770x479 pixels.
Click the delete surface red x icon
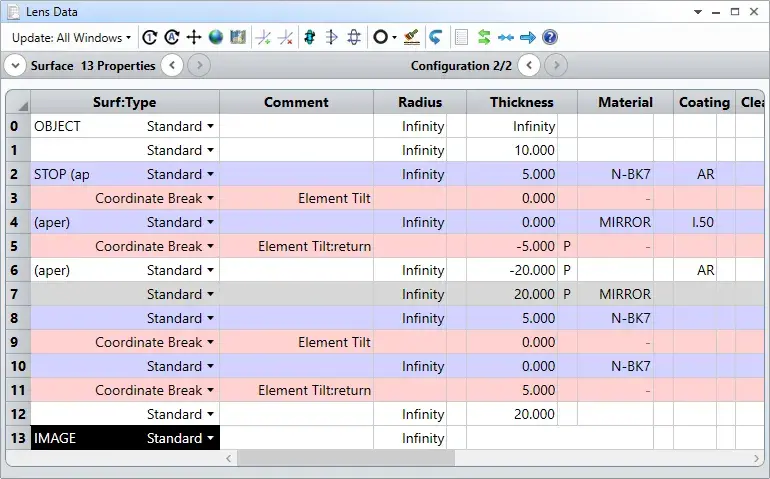click(x=285, y=37)
